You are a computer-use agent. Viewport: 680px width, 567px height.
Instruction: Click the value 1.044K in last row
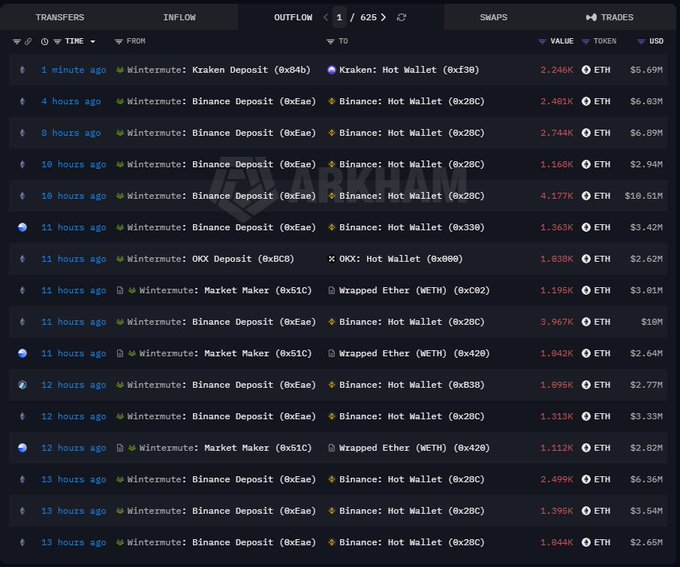tap(556, 542)
